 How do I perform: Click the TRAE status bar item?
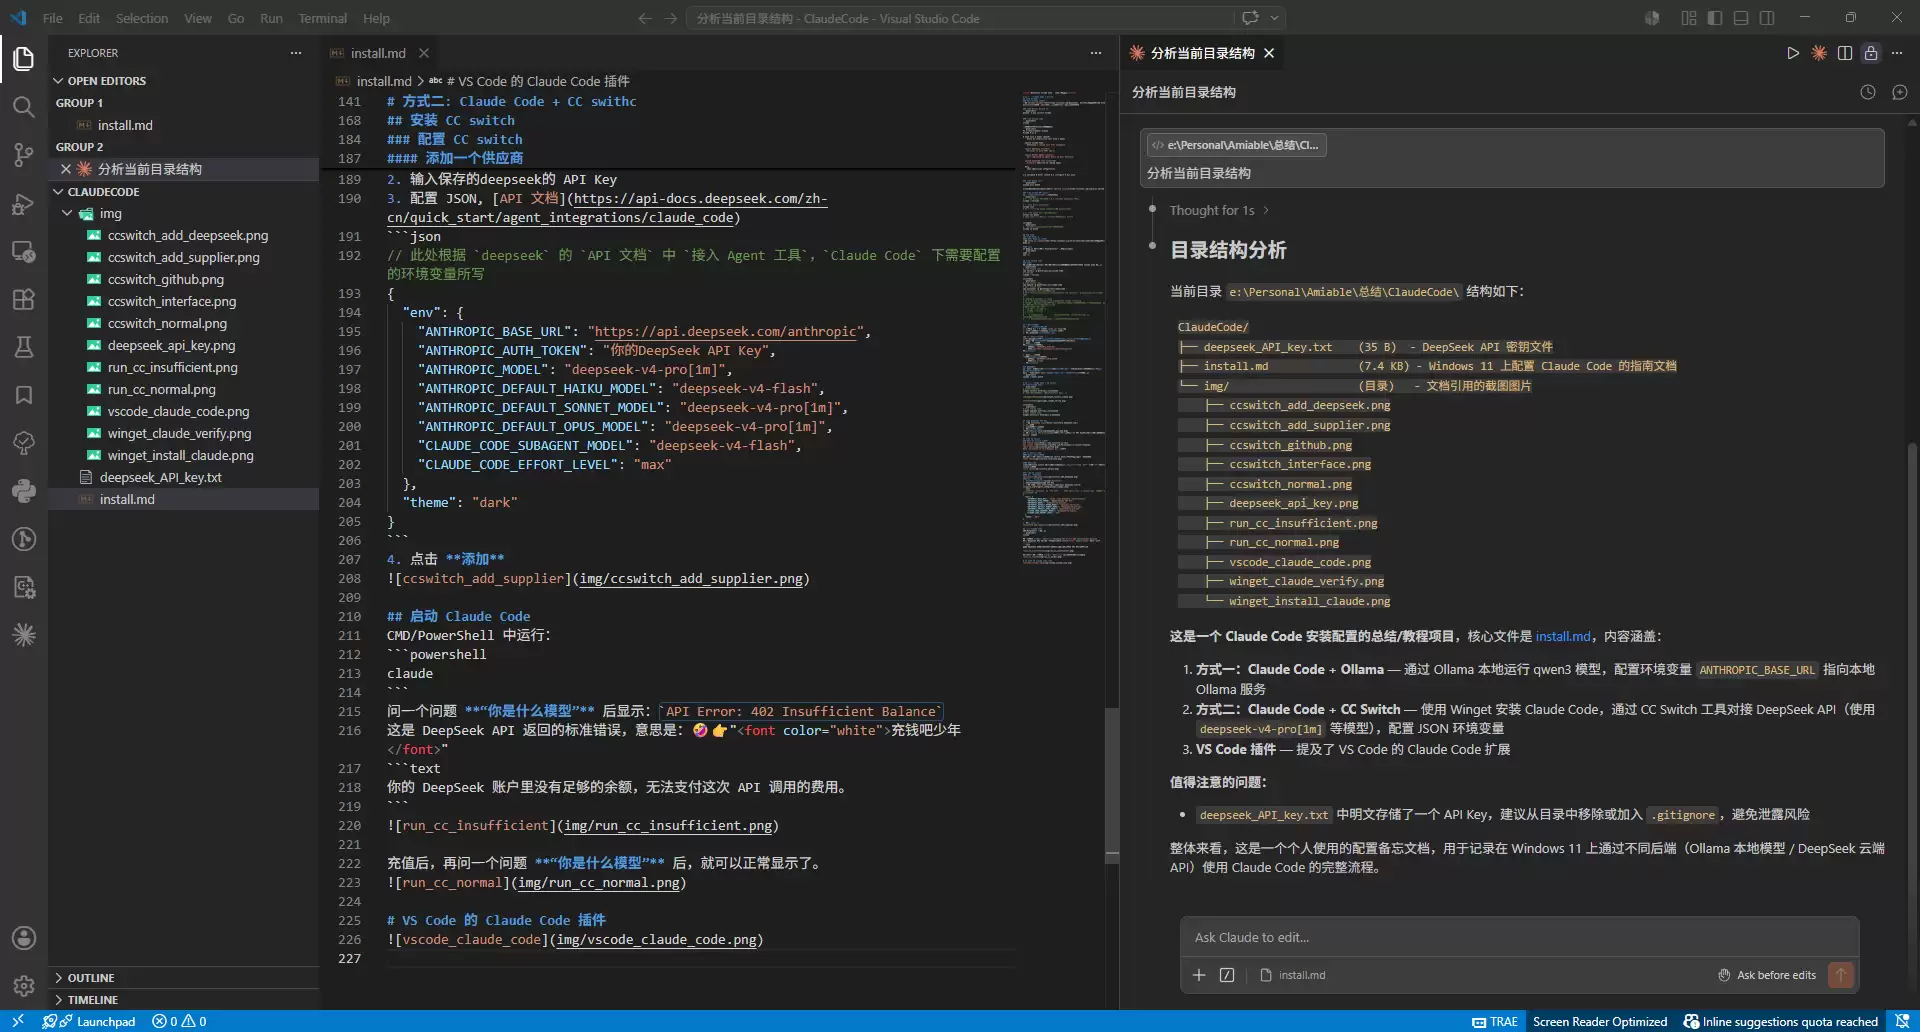(1495, 1021)
